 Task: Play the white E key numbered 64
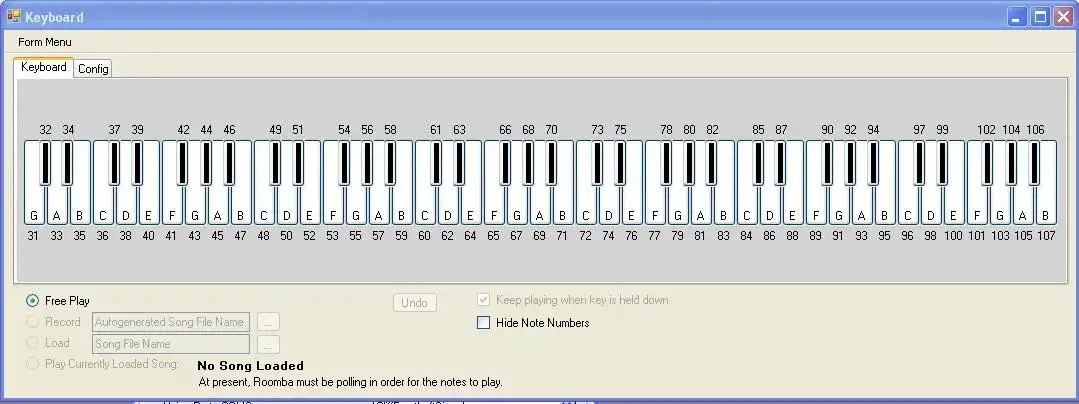tap(471, 206)
